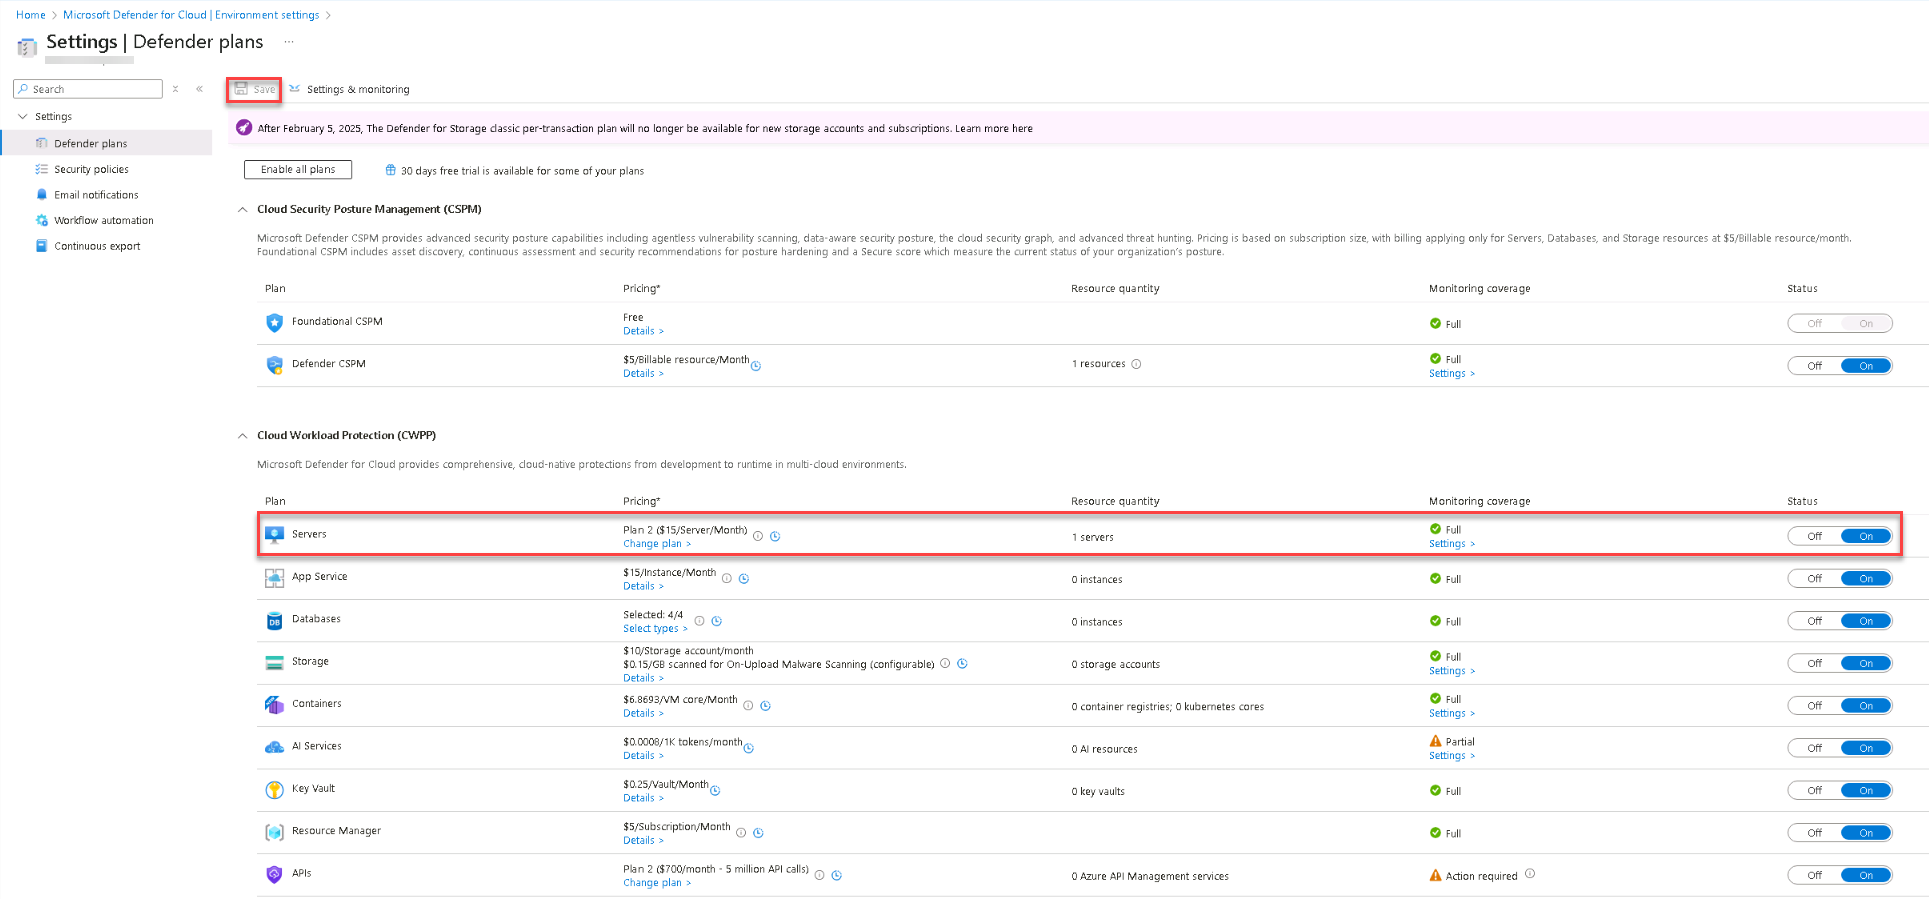Toggle the APIs plan status switch
This screenshot has width=1929, height=899.
pyautogui.click(x=1840, y=875)
